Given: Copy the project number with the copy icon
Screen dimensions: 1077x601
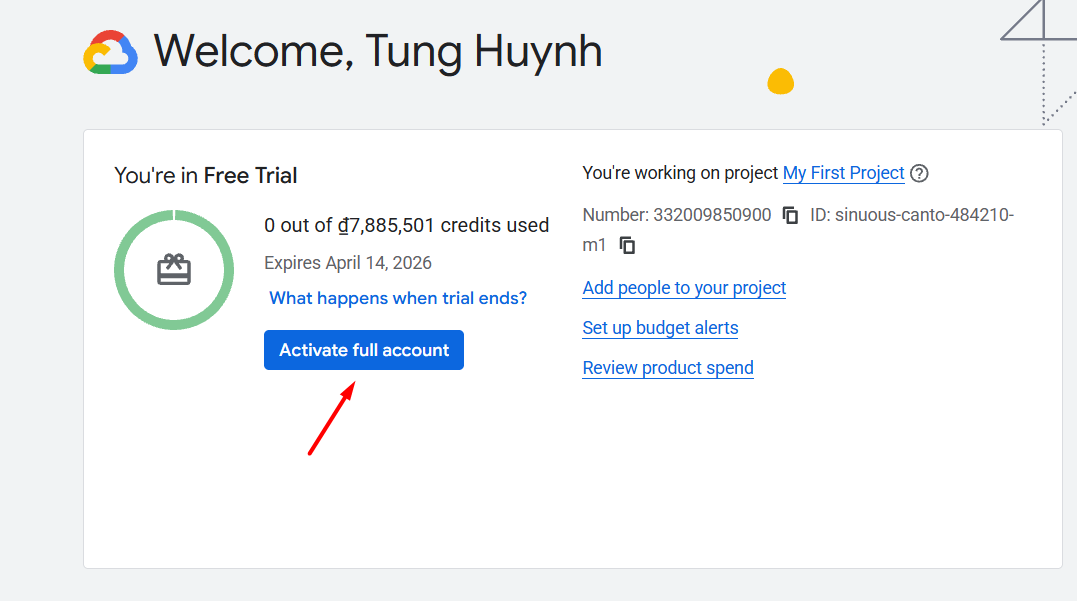Looking at the screenshot, I should 790,215.
